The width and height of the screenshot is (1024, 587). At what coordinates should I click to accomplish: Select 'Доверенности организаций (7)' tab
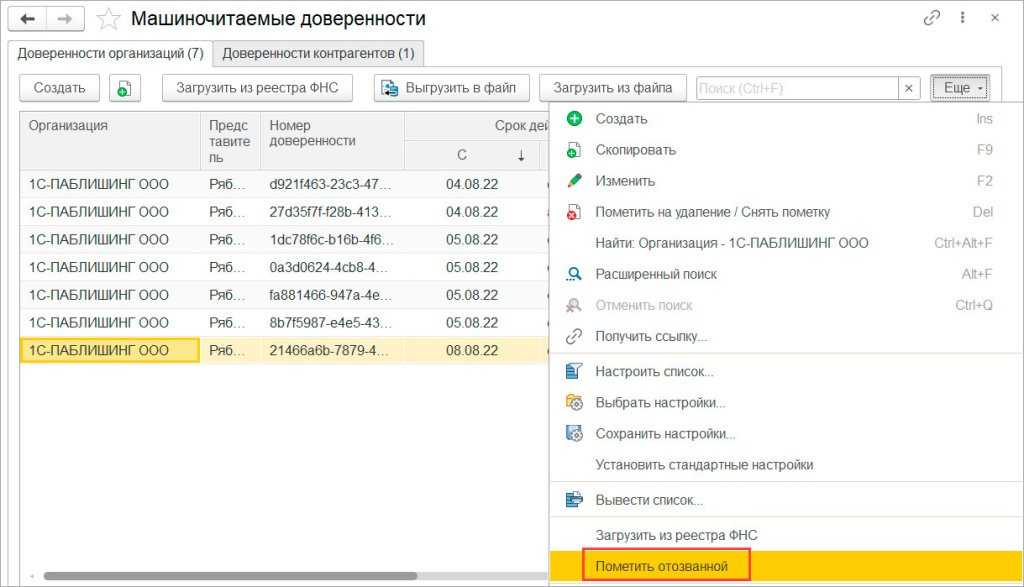coord(110,53)
